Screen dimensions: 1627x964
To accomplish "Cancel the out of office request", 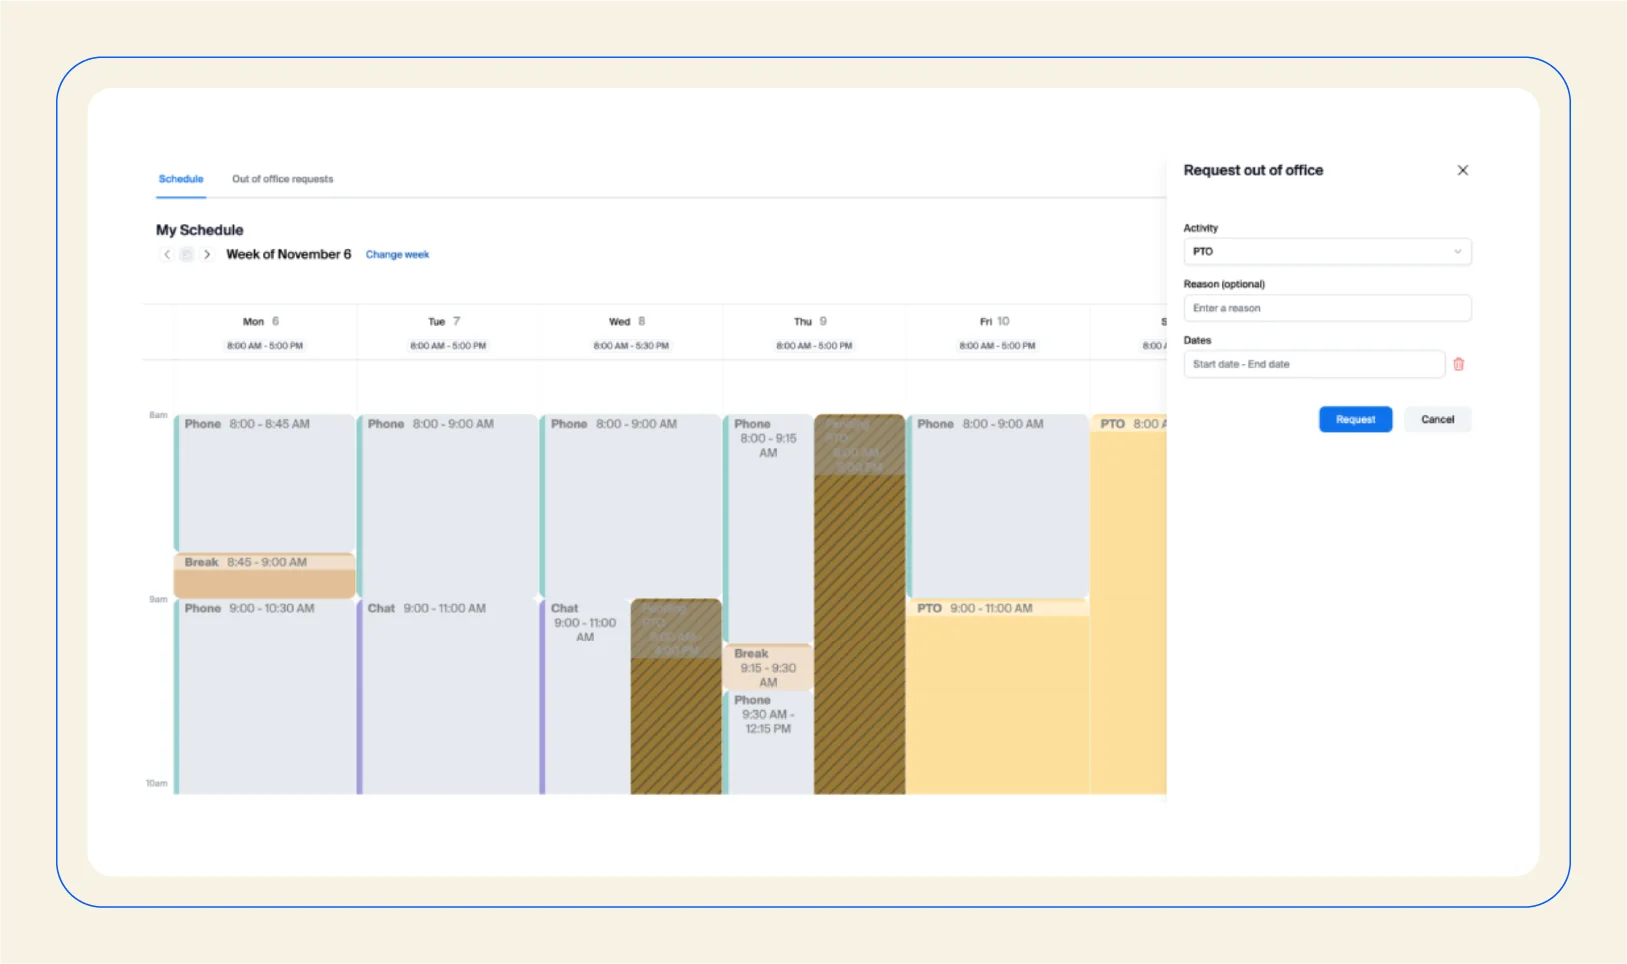I will 1437,419.
